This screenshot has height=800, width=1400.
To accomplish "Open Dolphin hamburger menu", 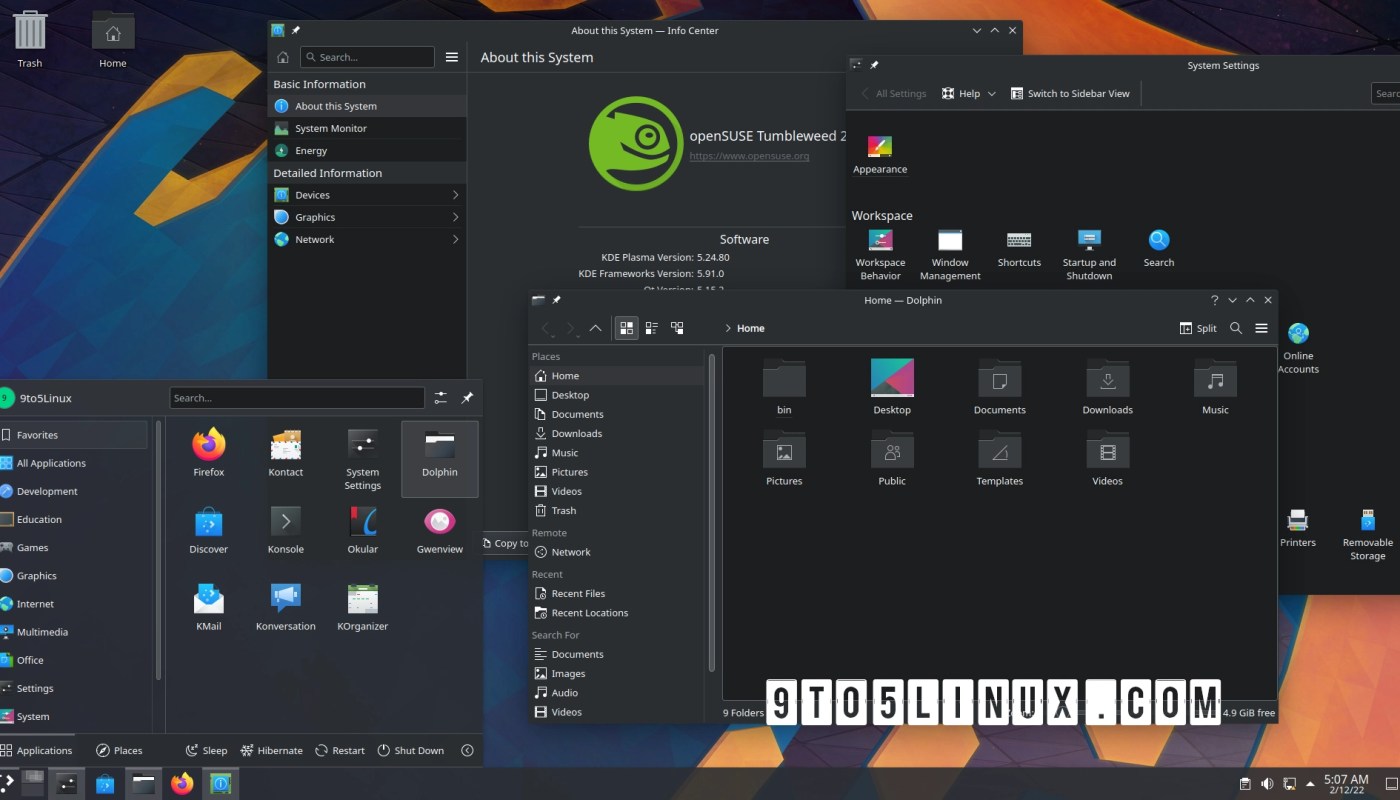I will point(1261,328).
